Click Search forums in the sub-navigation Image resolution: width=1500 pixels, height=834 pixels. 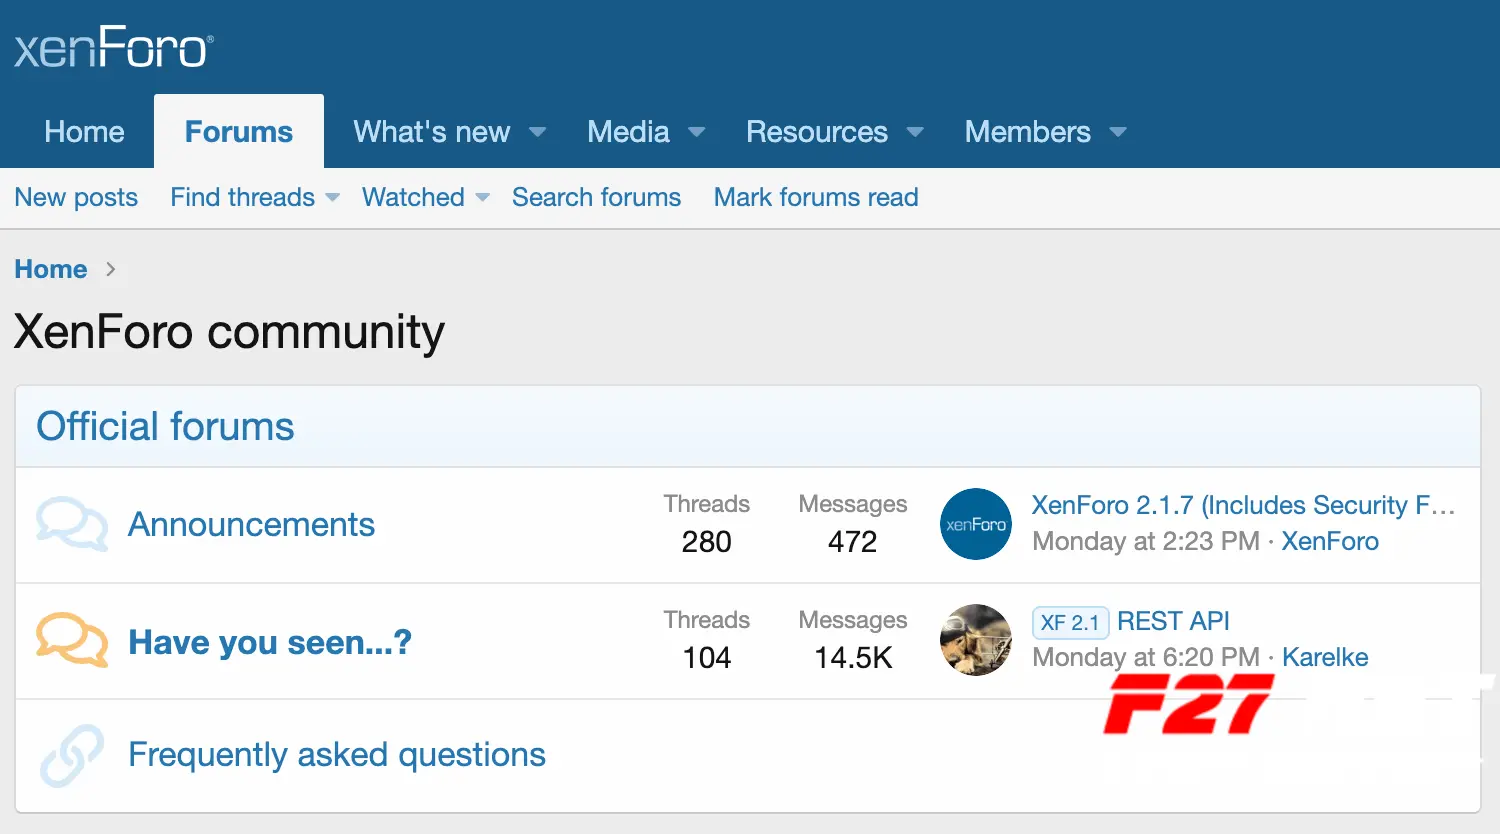click(596, 197)
